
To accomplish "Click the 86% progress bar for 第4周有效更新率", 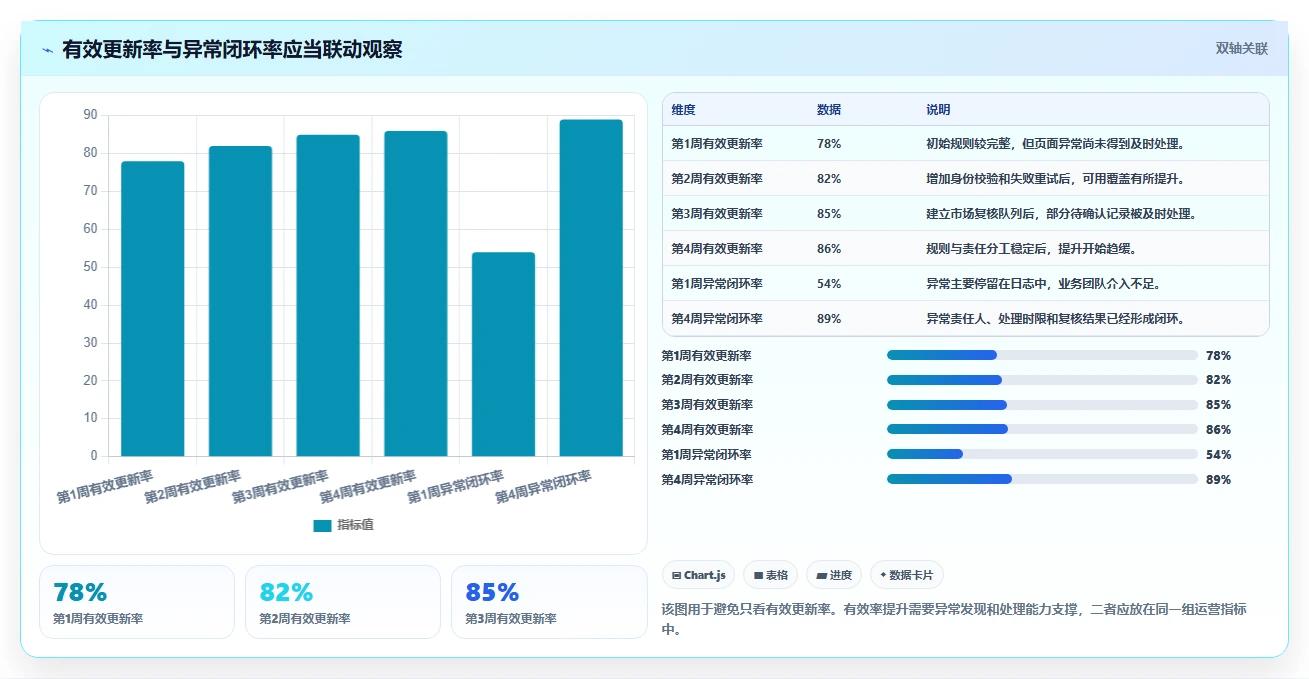I will [1042, 430].
